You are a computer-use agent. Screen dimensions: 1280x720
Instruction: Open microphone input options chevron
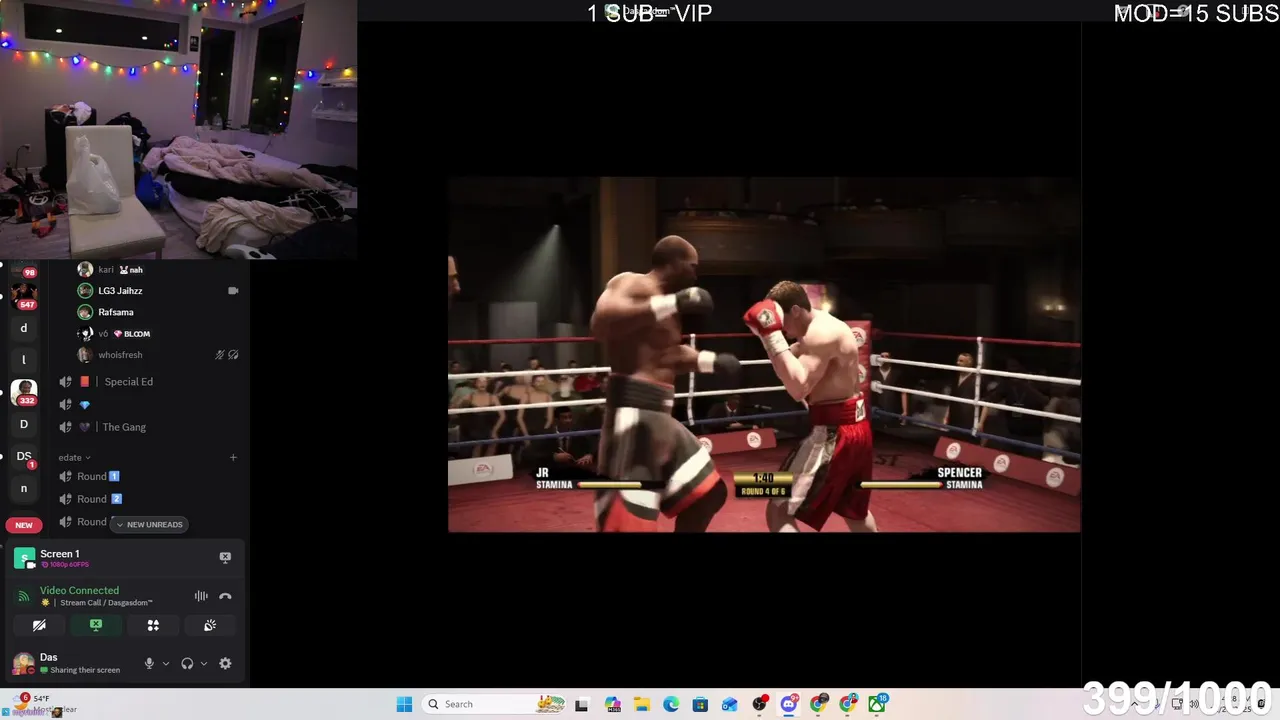[x=166, y=663]
